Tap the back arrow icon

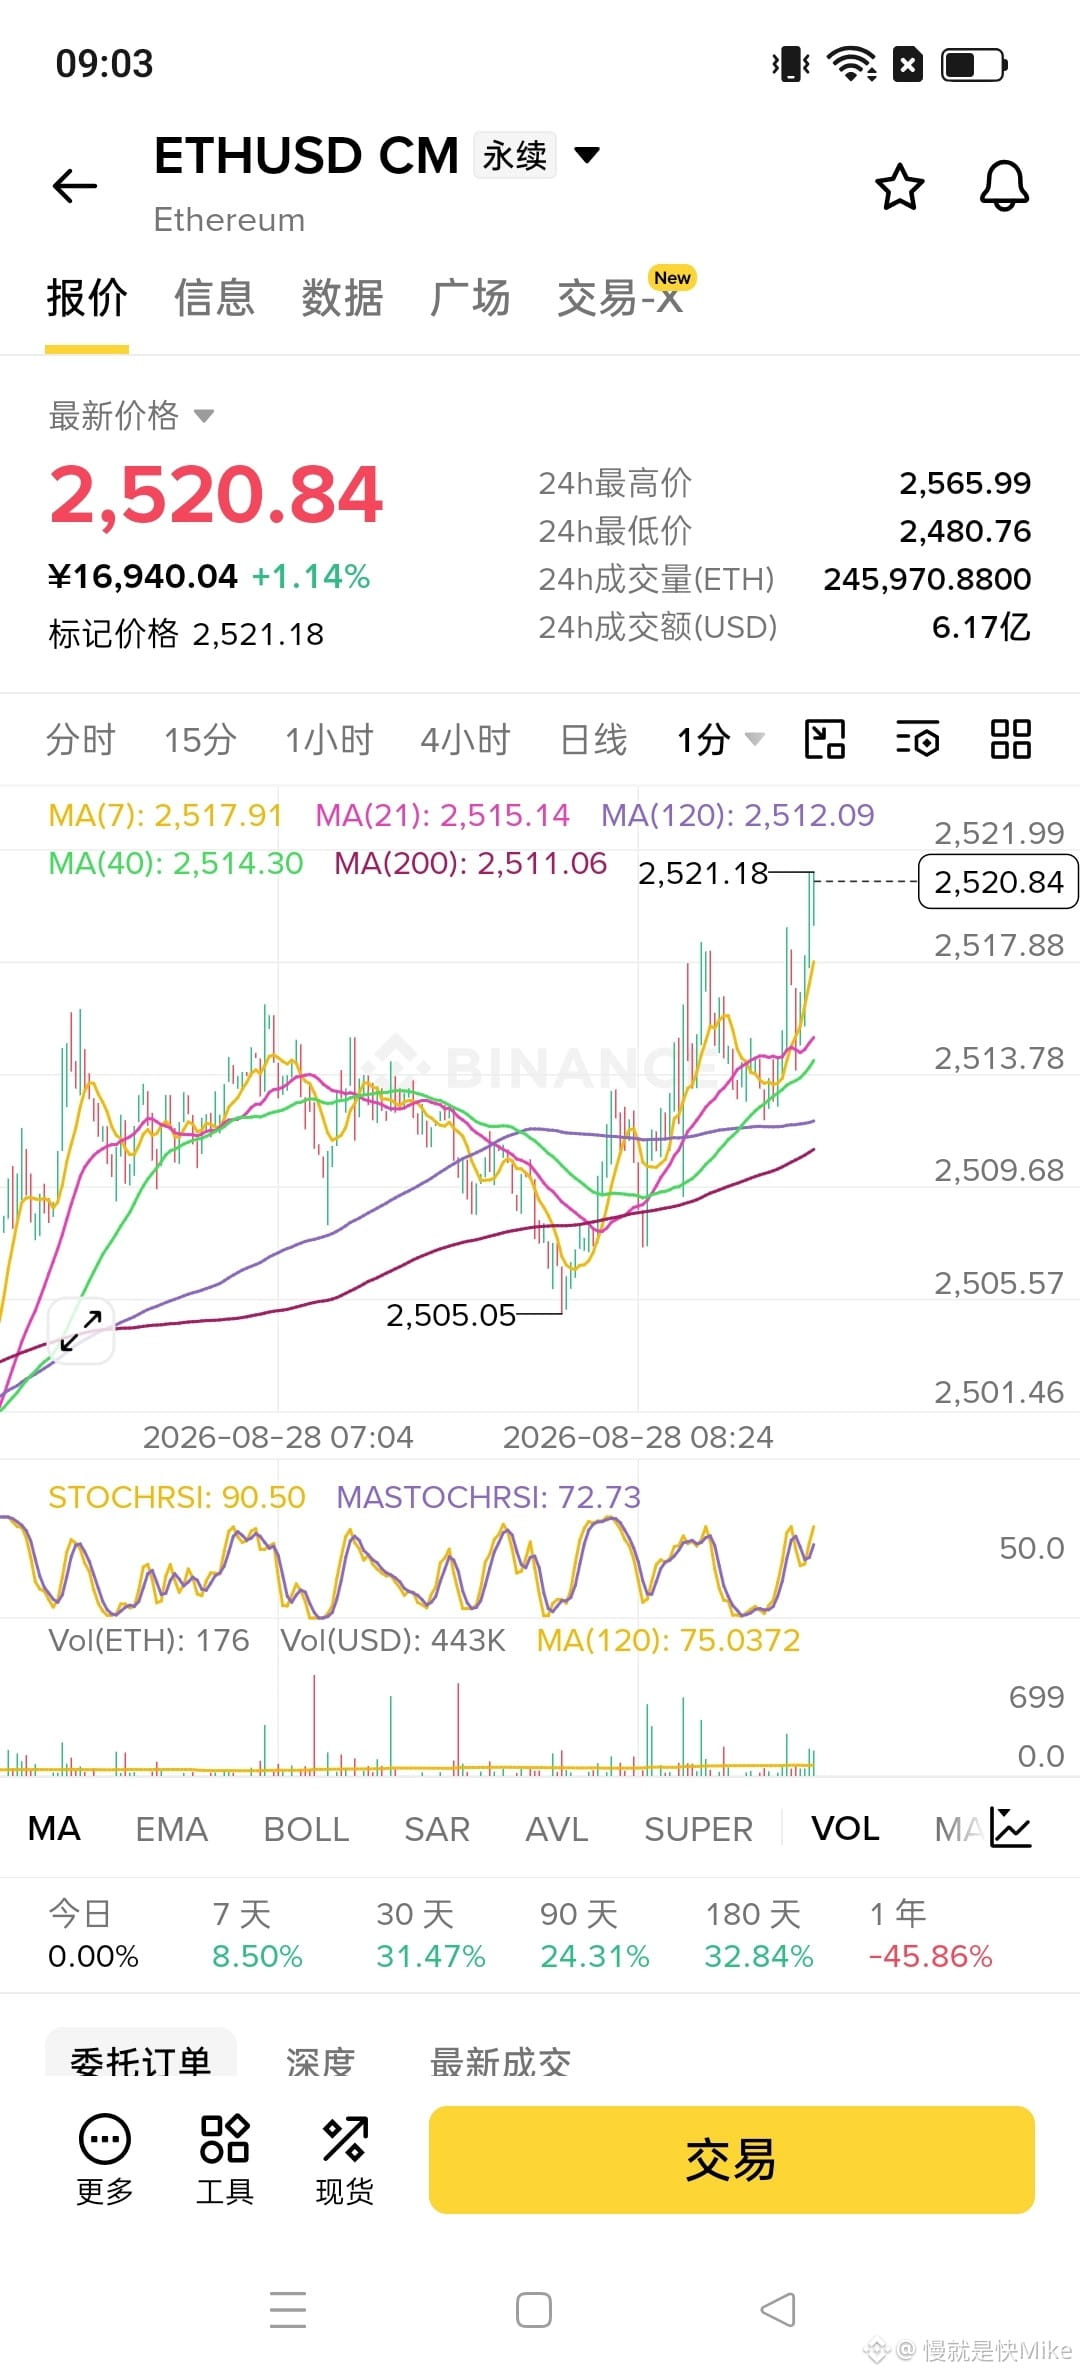[75, 186]
